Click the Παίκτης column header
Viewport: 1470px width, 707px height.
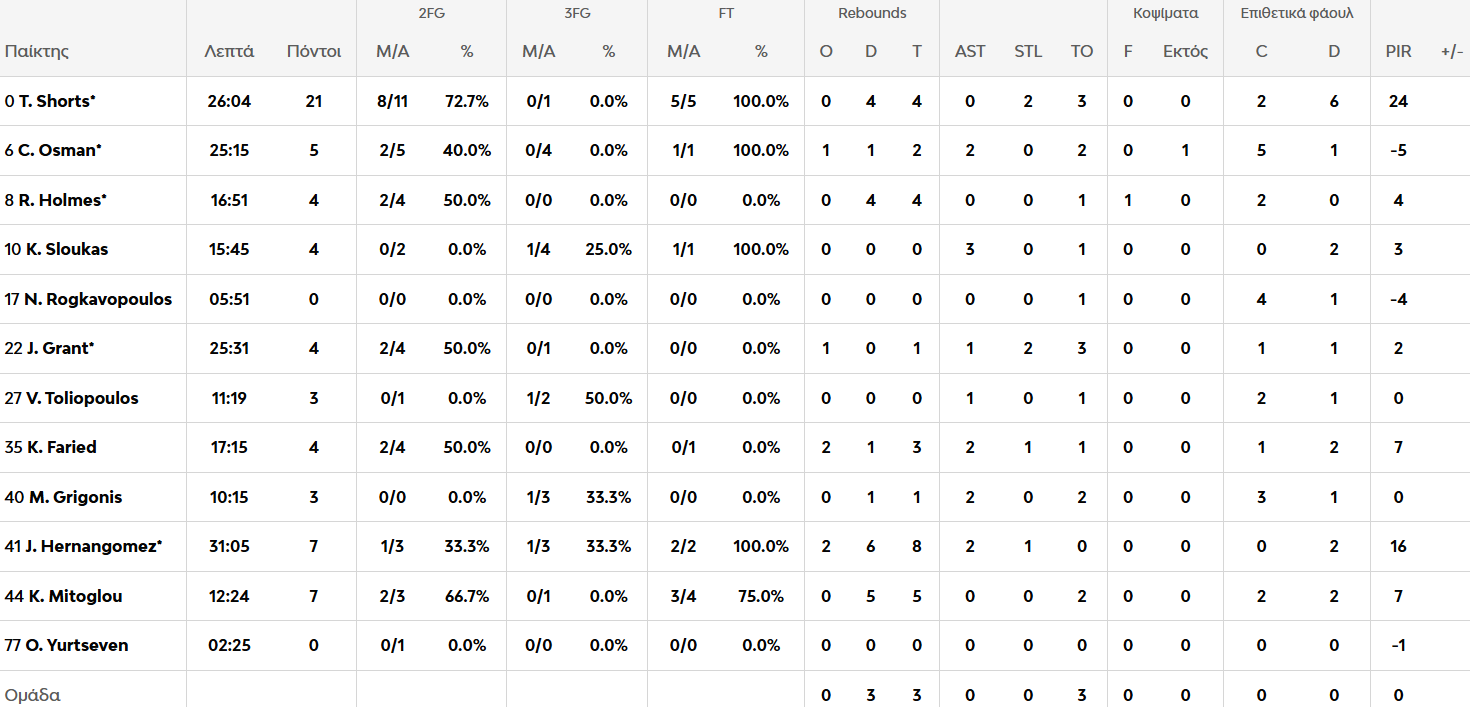point(37,51)
